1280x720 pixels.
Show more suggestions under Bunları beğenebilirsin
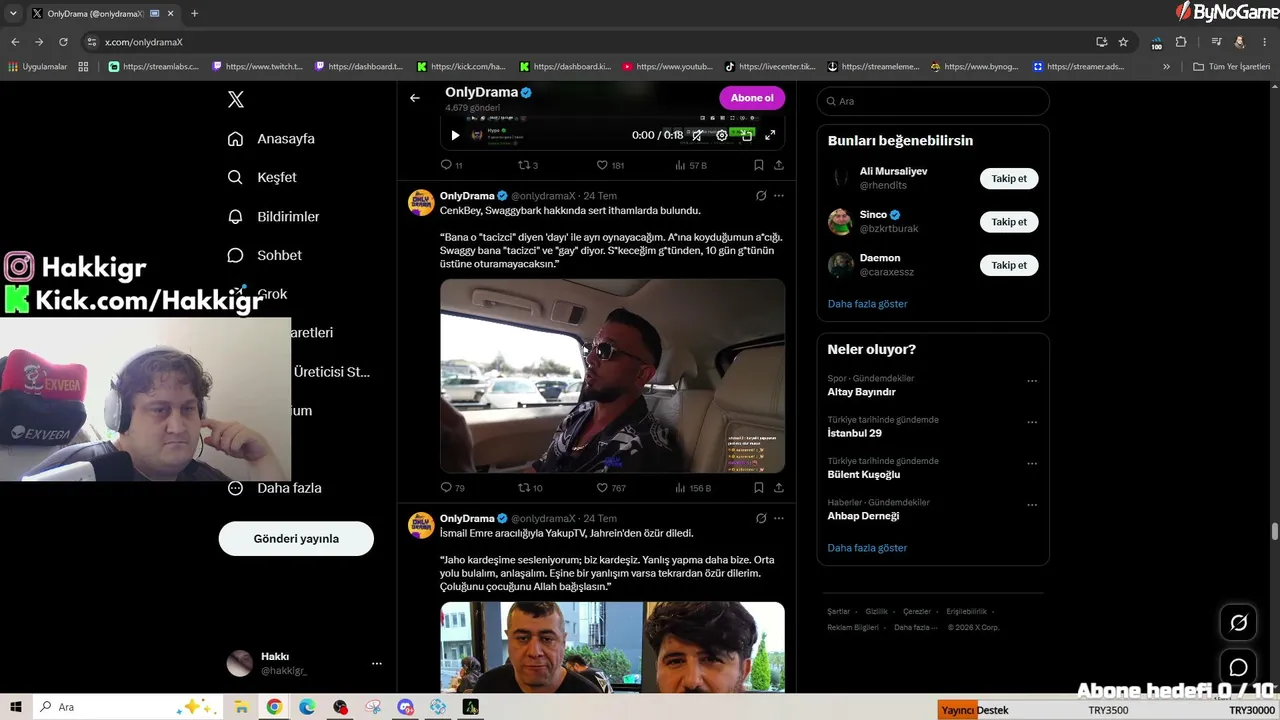click(867, 304)
